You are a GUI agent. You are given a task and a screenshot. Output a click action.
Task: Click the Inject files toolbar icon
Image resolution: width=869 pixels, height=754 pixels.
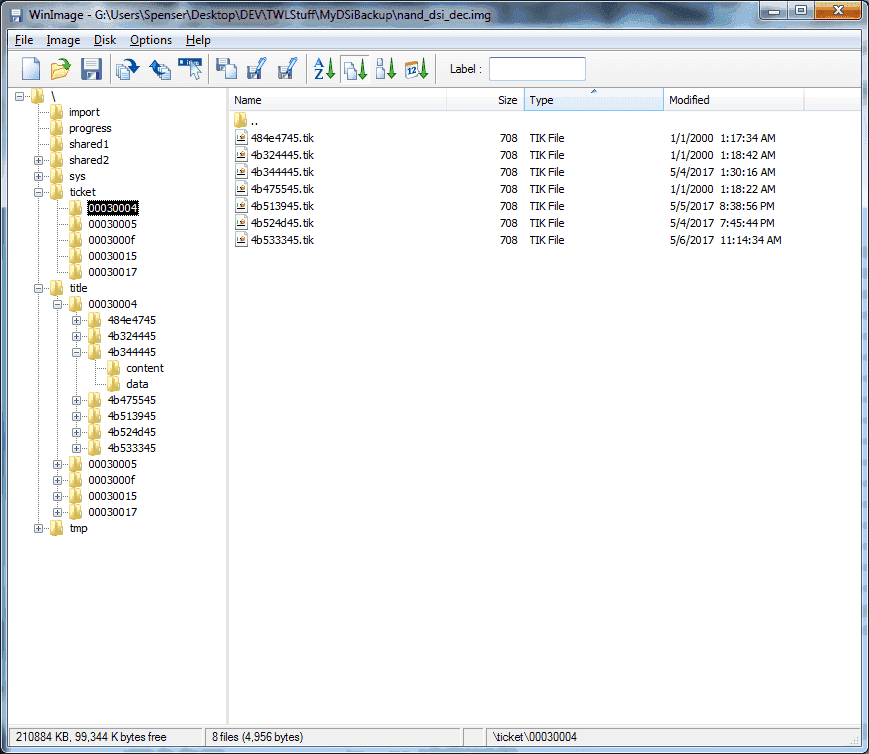(x=127, y=69)
